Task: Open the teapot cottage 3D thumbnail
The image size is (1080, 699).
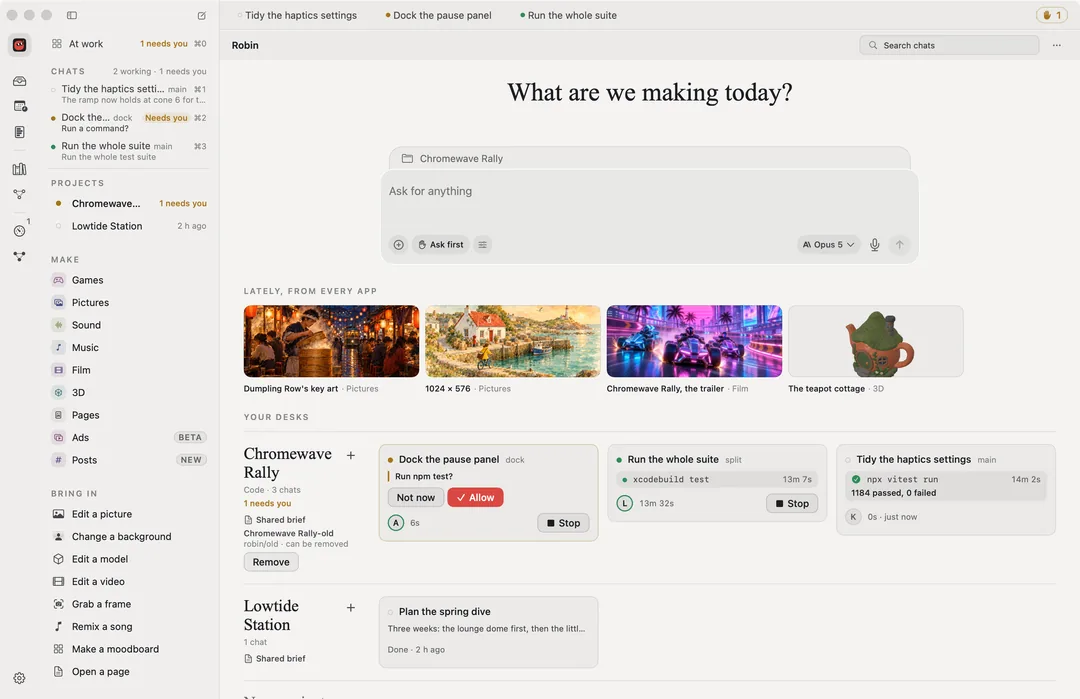Action: [x=875, y=342]
